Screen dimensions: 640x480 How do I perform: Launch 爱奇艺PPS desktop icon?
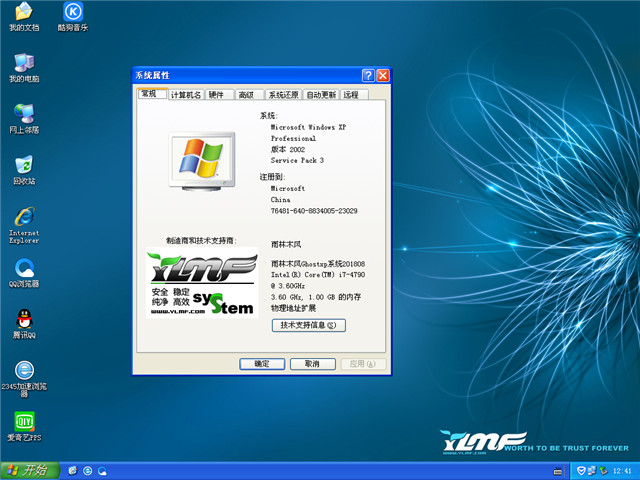click(x=24, y=422)
